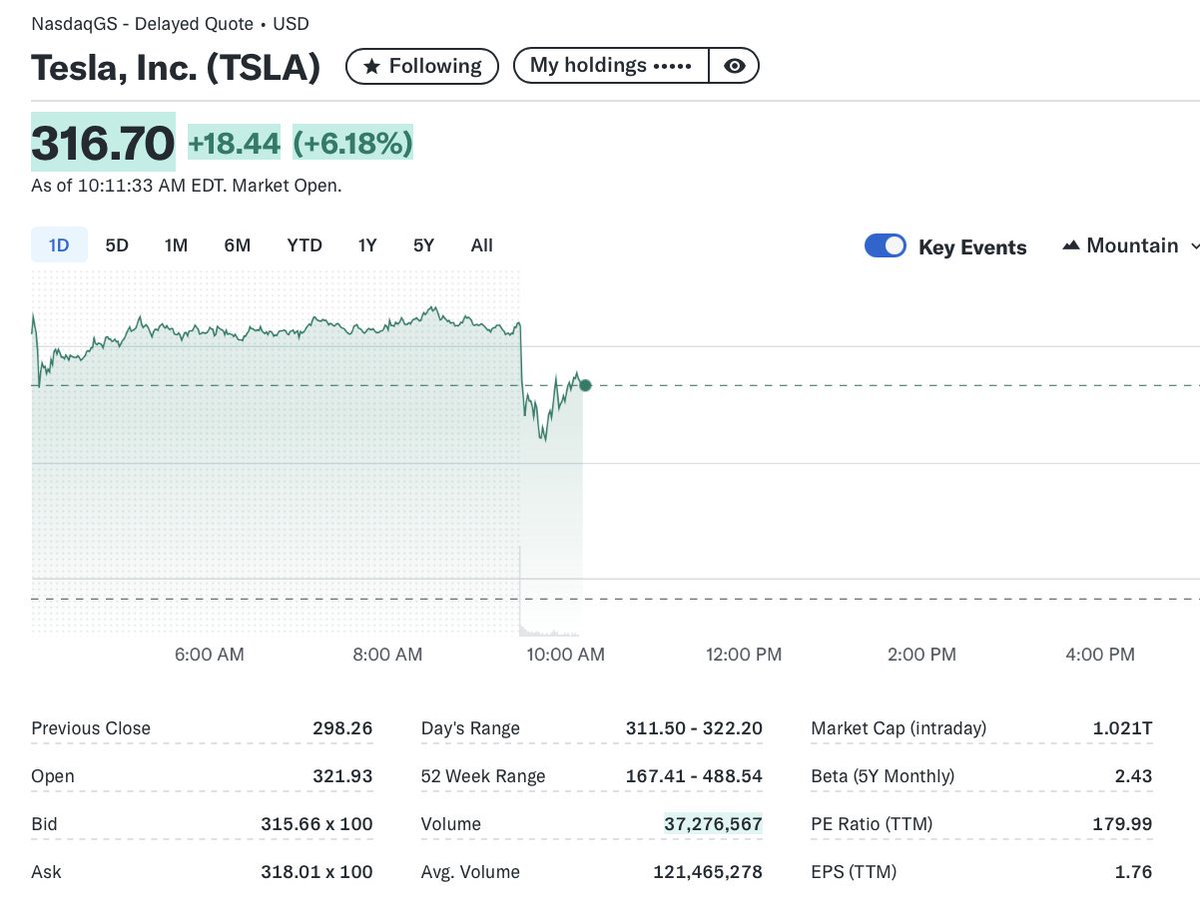1200x910 pixels.
Task: Click Avg. Volume value 121,465,278
Action: [708, 872]
